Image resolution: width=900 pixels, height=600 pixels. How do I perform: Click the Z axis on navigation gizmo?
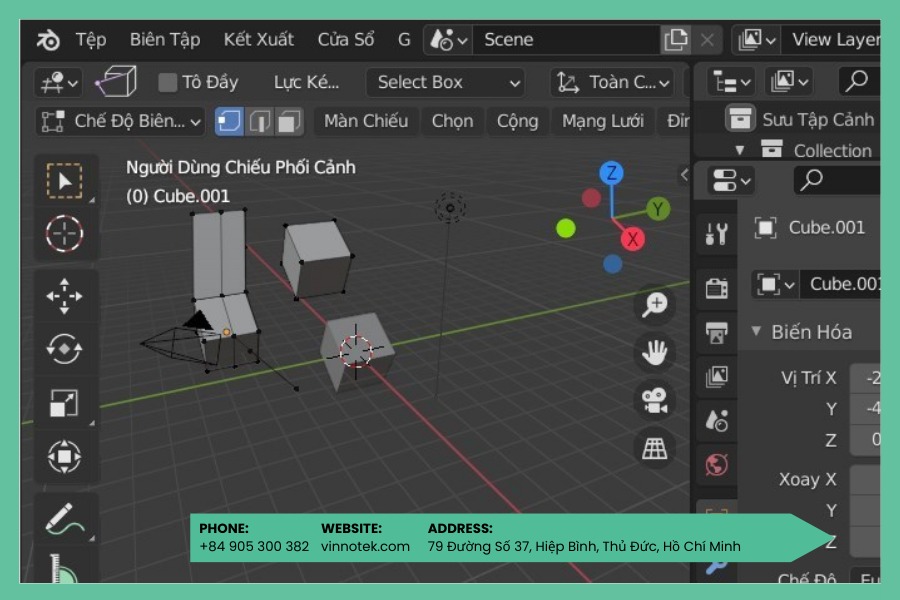611,173
